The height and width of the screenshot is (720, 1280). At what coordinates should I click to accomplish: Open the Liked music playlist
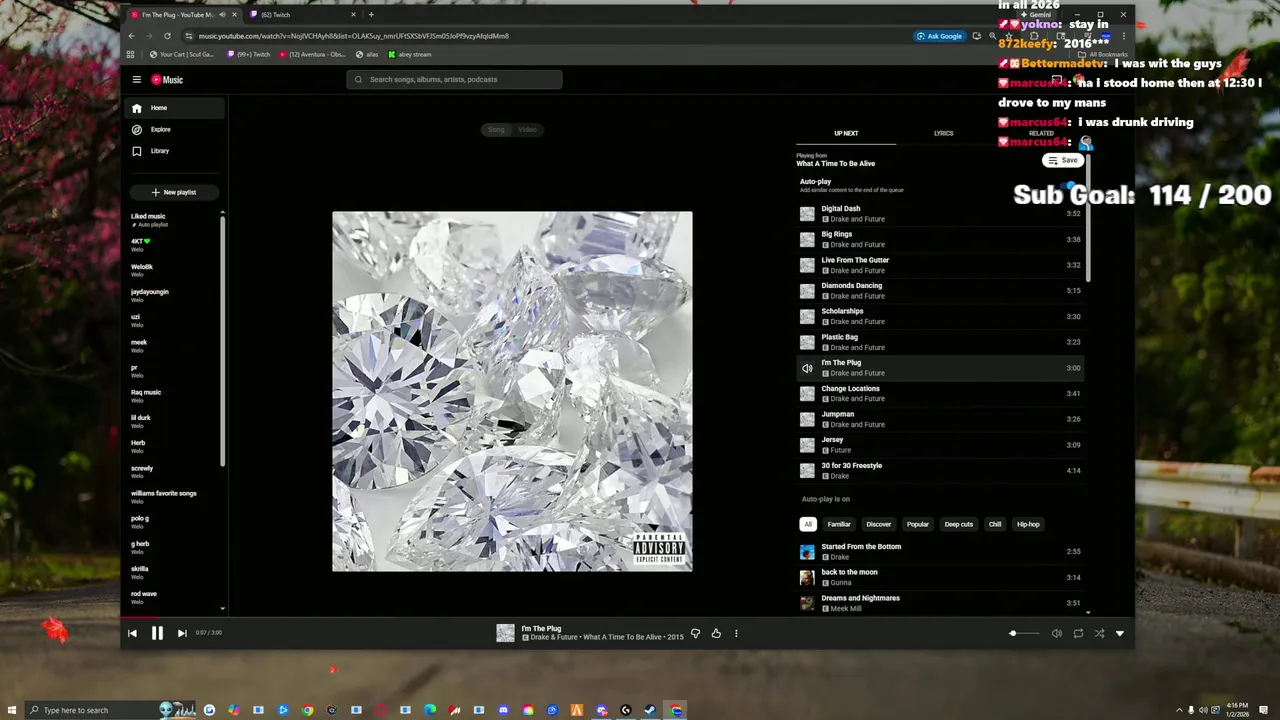point(172,220)
